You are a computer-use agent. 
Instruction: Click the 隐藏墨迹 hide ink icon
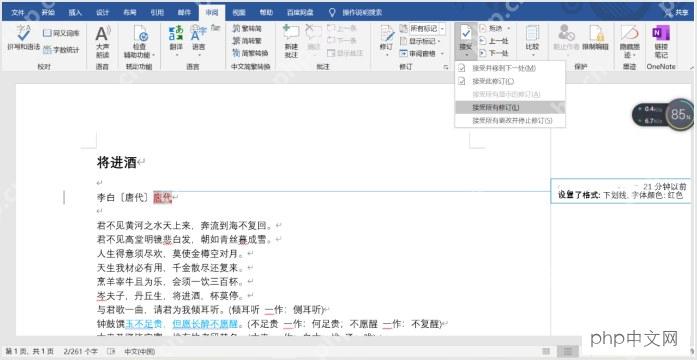[629, 33]
